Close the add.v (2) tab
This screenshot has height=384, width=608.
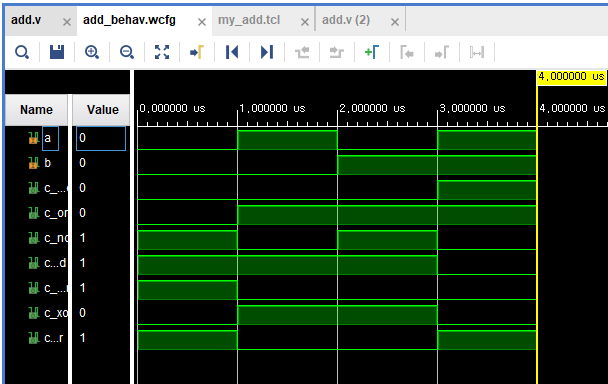395,22
